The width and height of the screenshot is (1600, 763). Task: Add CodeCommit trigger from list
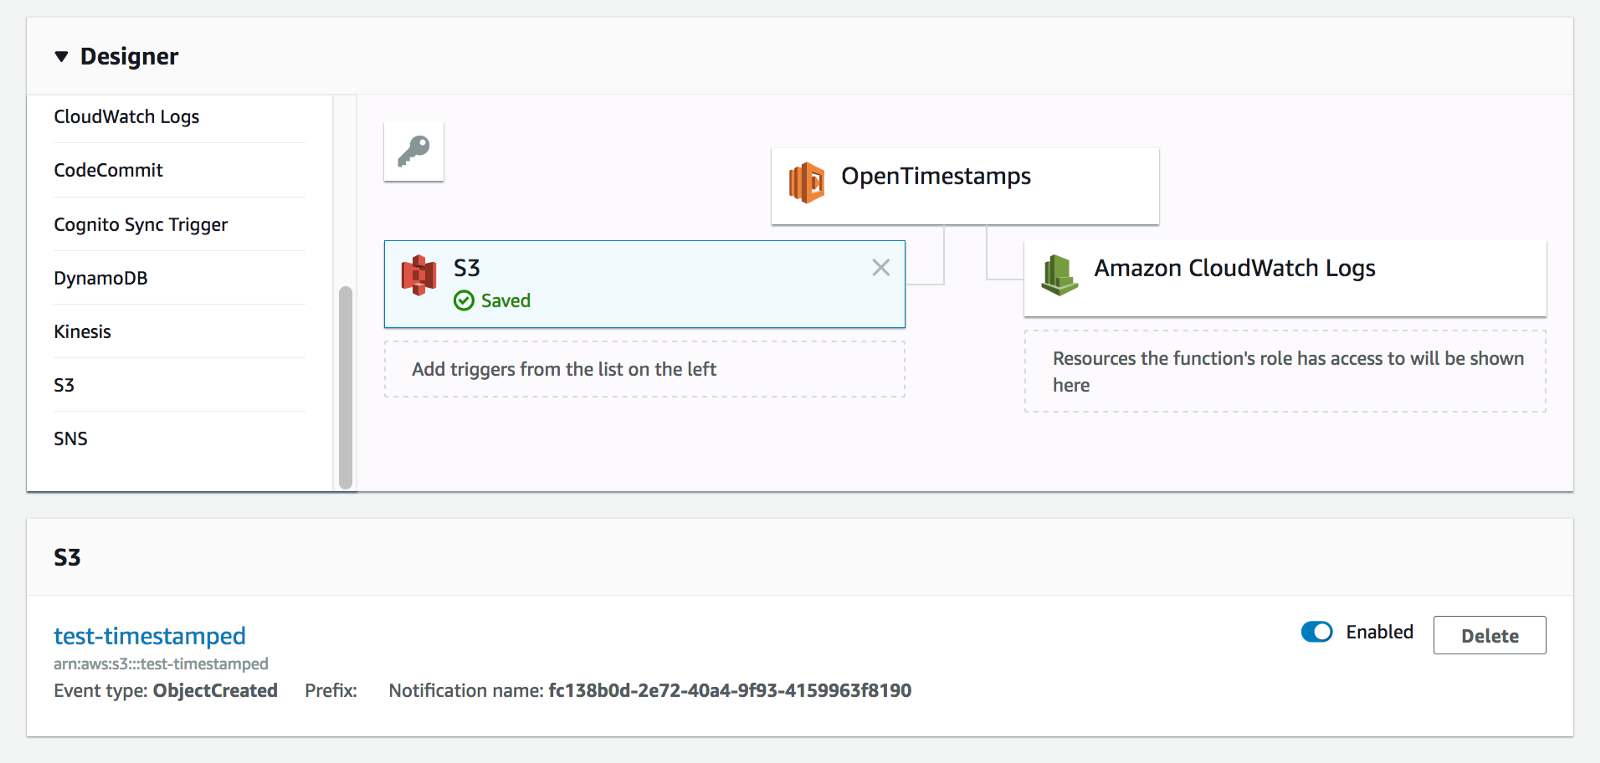point(108,170)
